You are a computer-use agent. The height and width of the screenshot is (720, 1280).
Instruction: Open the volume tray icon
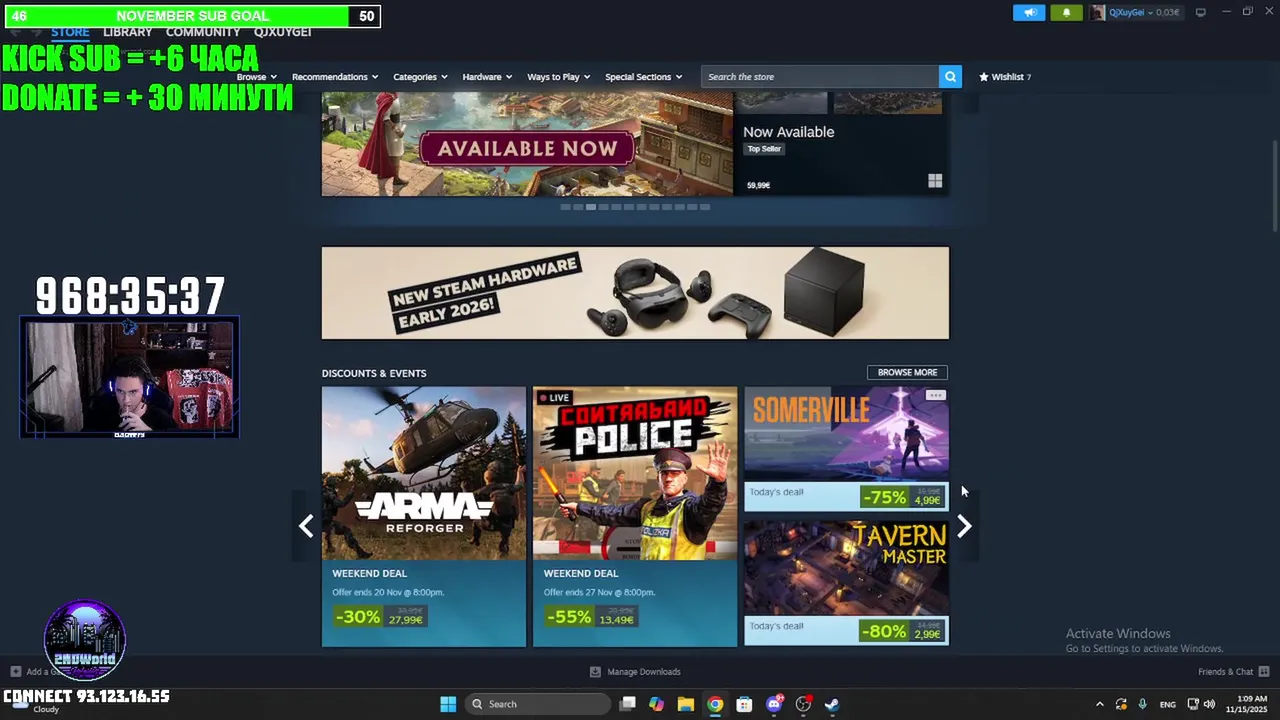[x=1209, y=704]
